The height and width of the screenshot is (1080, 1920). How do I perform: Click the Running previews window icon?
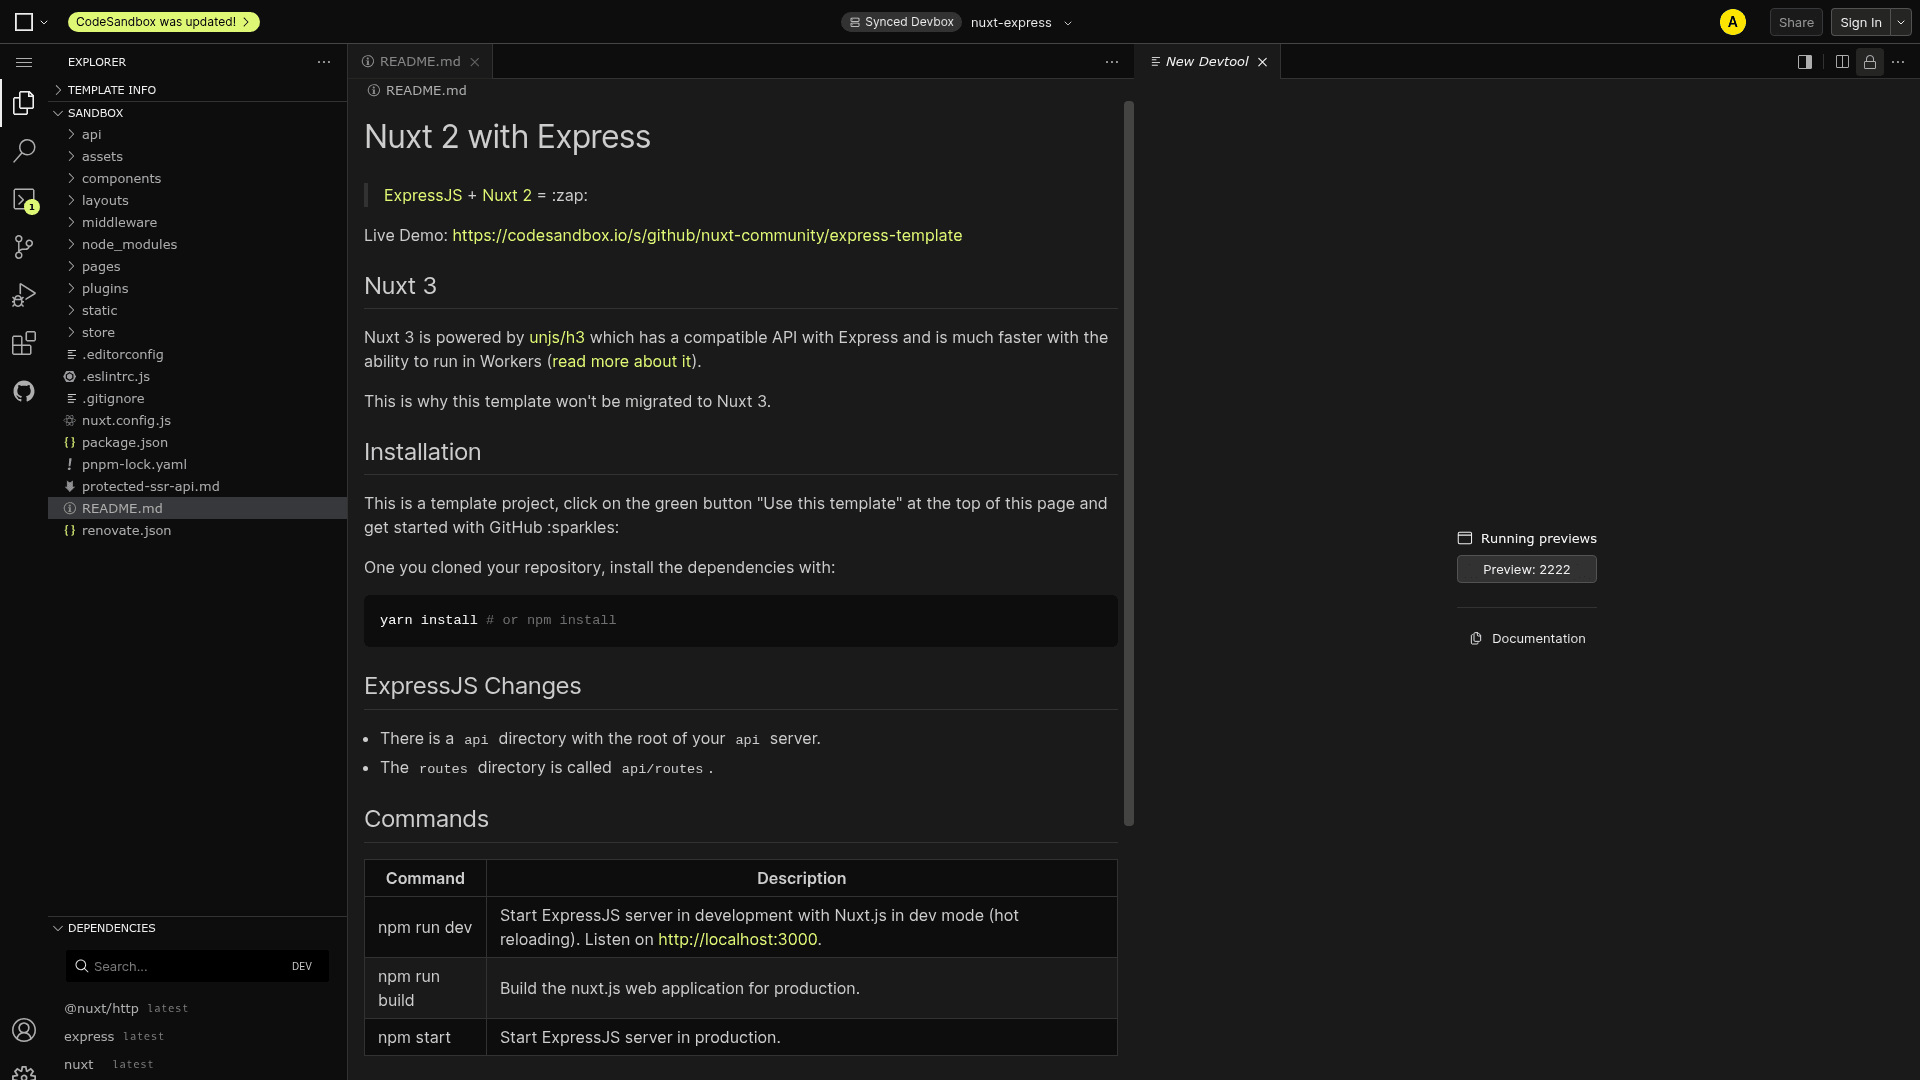[x=1465, y=538]
